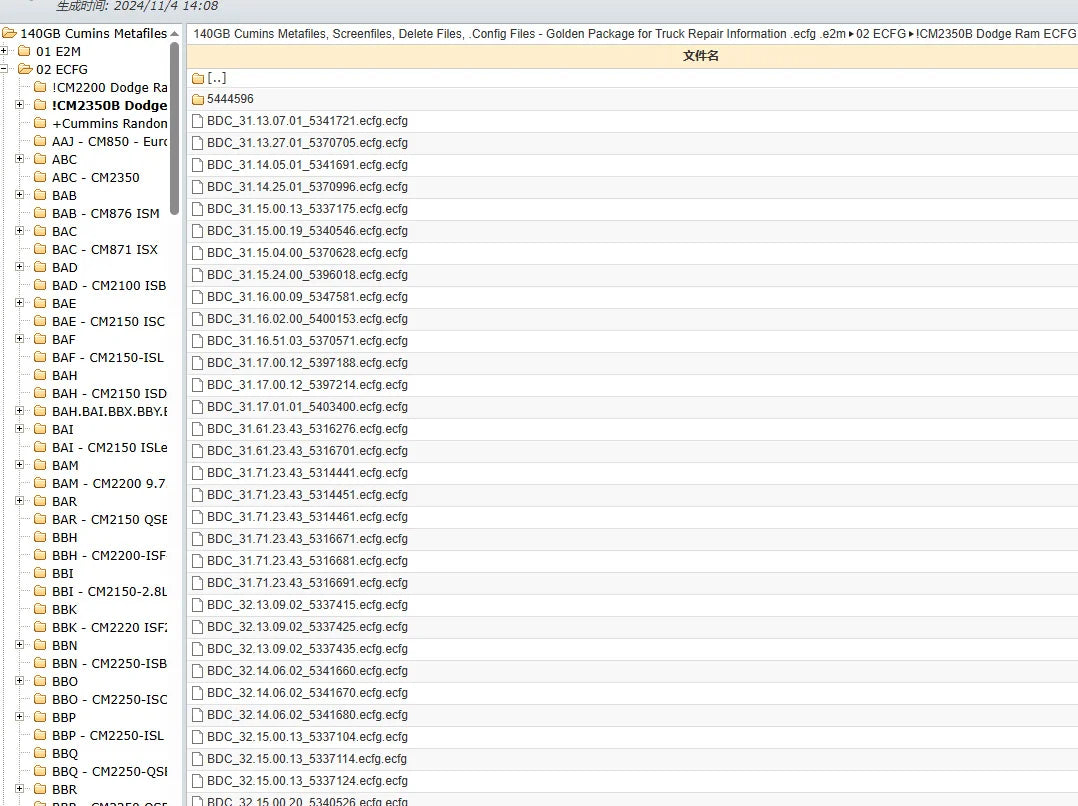Click the folder icon beside BAE - CM2150 ISC

coord(41,321)
